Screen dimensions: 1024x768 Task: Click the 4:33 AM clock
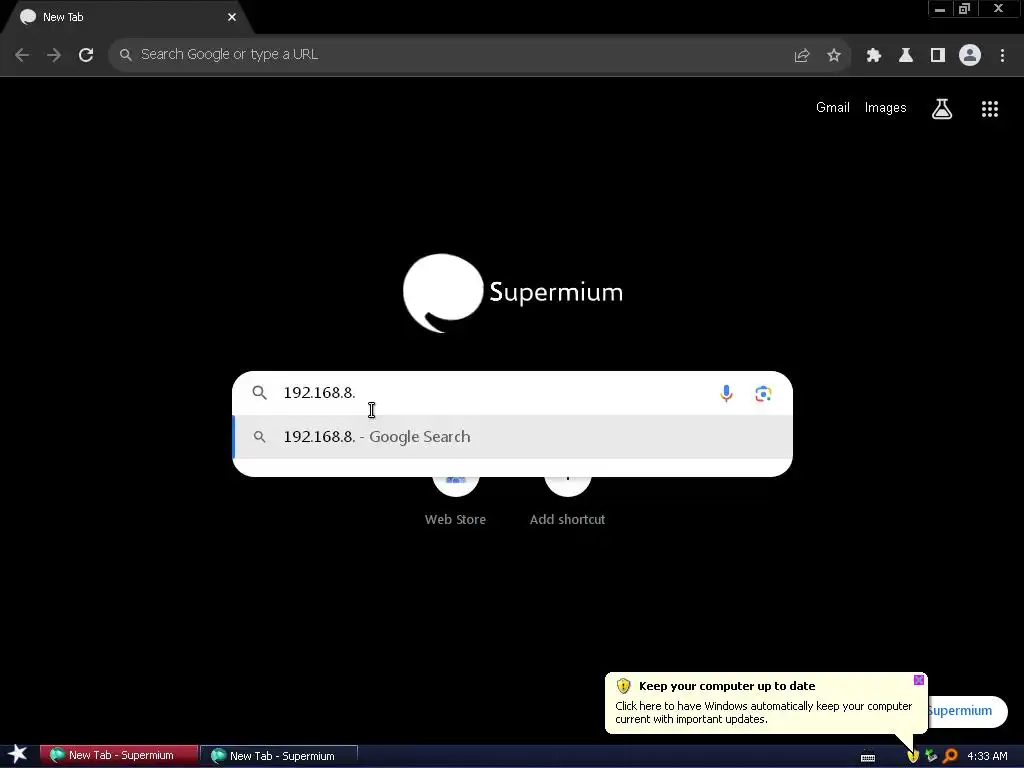click(987, 756)
